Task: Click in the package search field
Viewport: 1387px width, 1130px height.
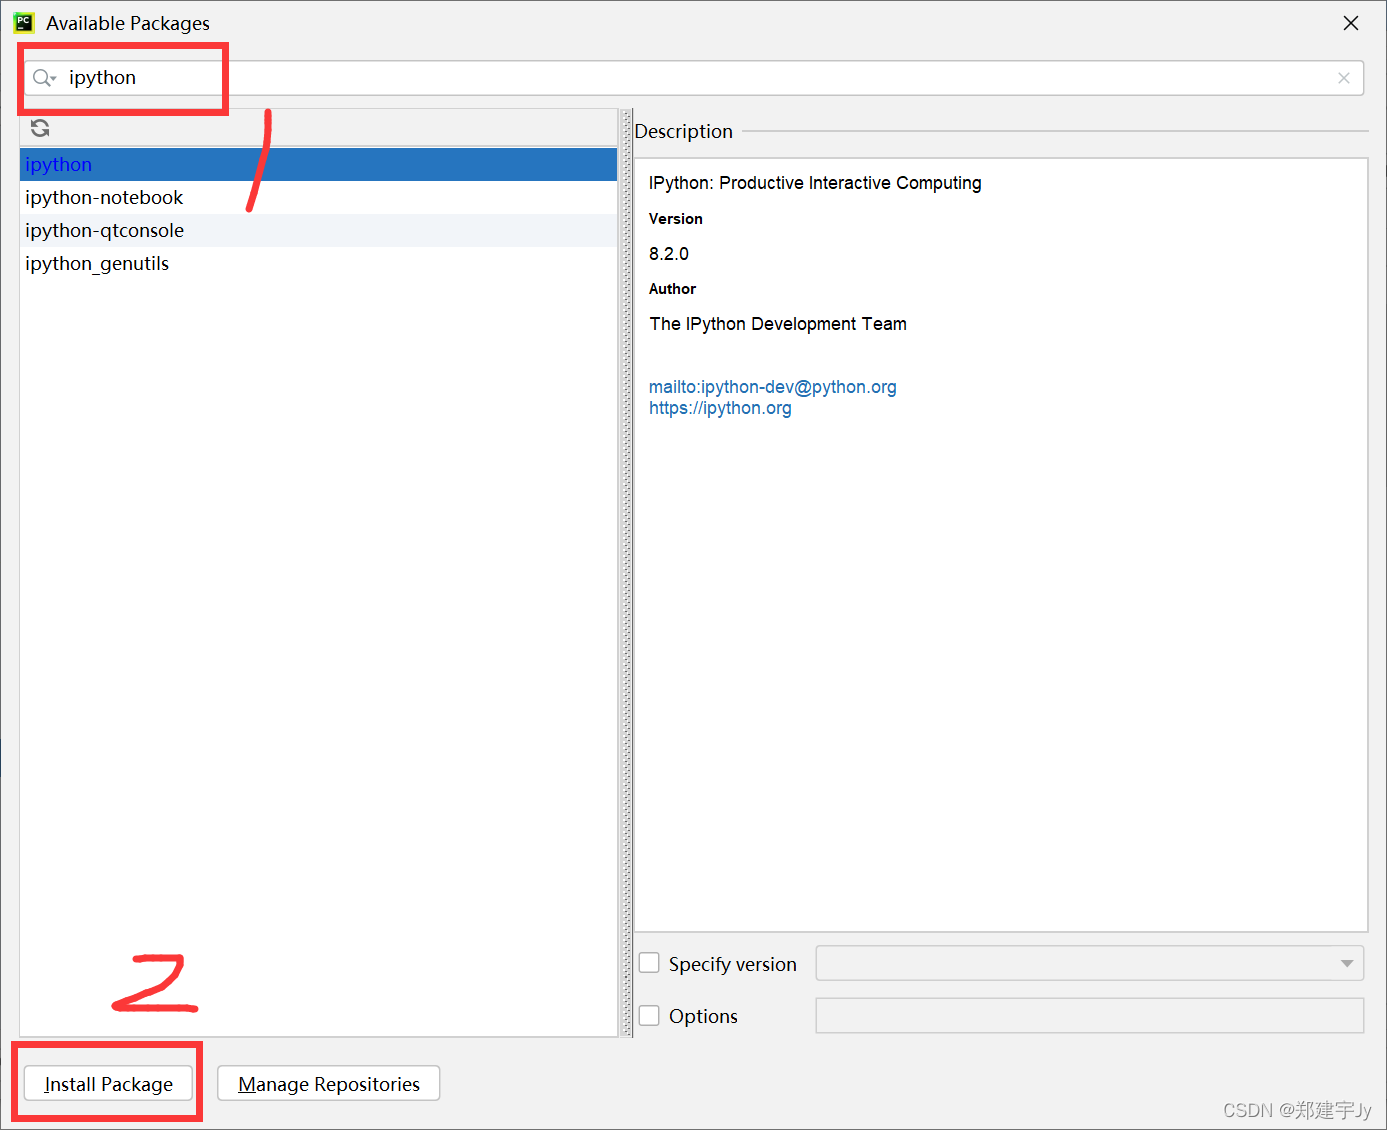Action: click(x=694, y=78)
